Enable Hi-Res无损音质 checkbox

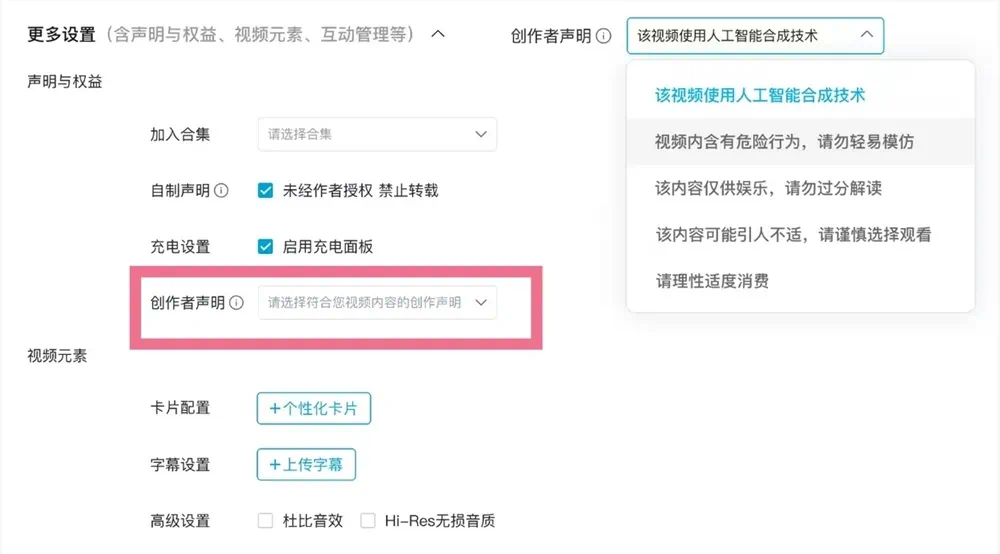point(368,520)
